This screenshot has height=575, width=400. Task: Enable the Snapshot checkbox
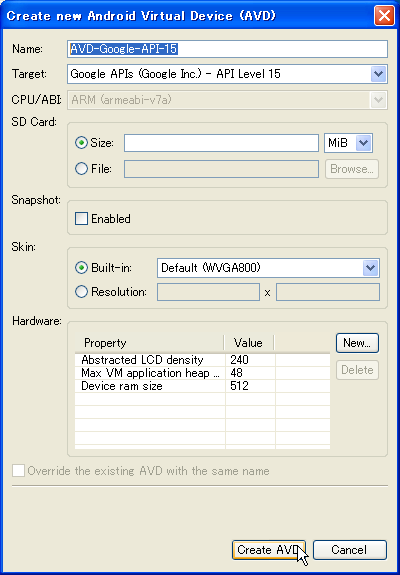pyautogui.click(x=81, y=219)
